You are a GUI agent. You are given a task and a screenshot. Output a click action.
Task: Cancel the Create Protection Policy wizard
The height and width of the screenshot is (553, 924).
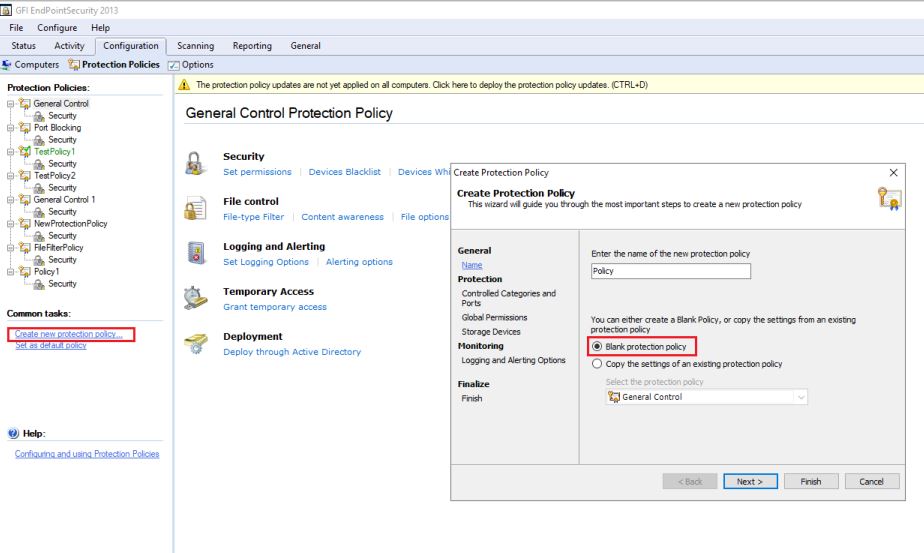[x=872, y=481]
